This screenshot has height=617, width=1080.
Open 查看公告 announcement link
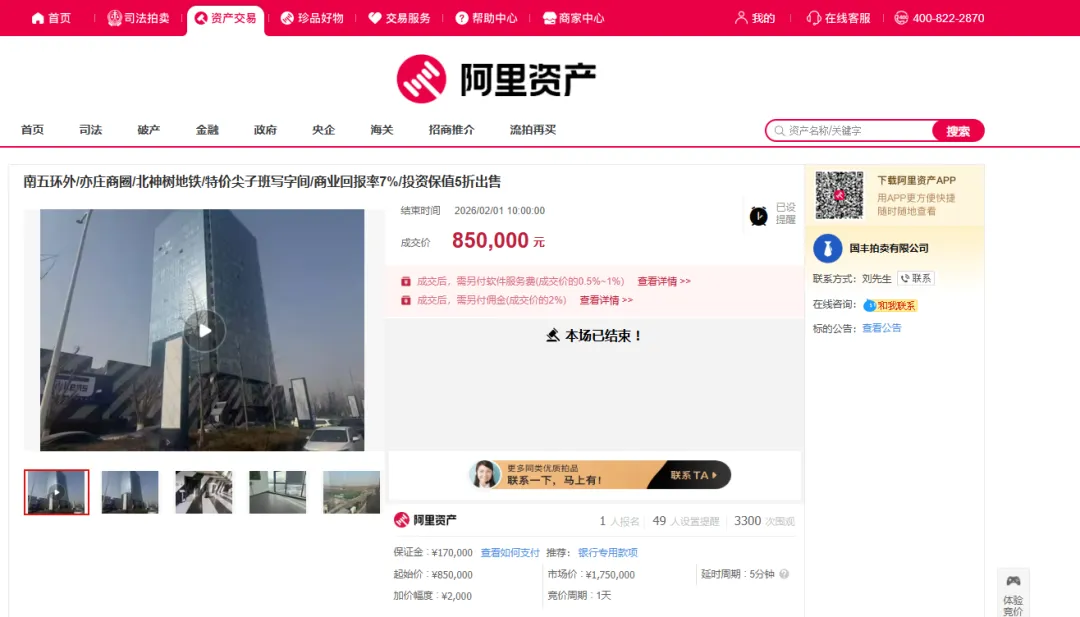[882, 328]
